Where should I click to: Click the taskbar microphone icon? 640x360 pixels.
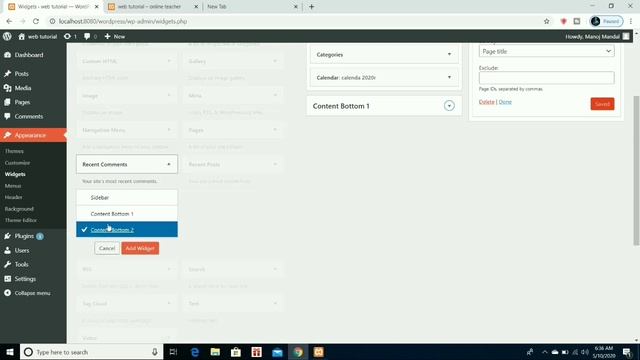[155, 352]
